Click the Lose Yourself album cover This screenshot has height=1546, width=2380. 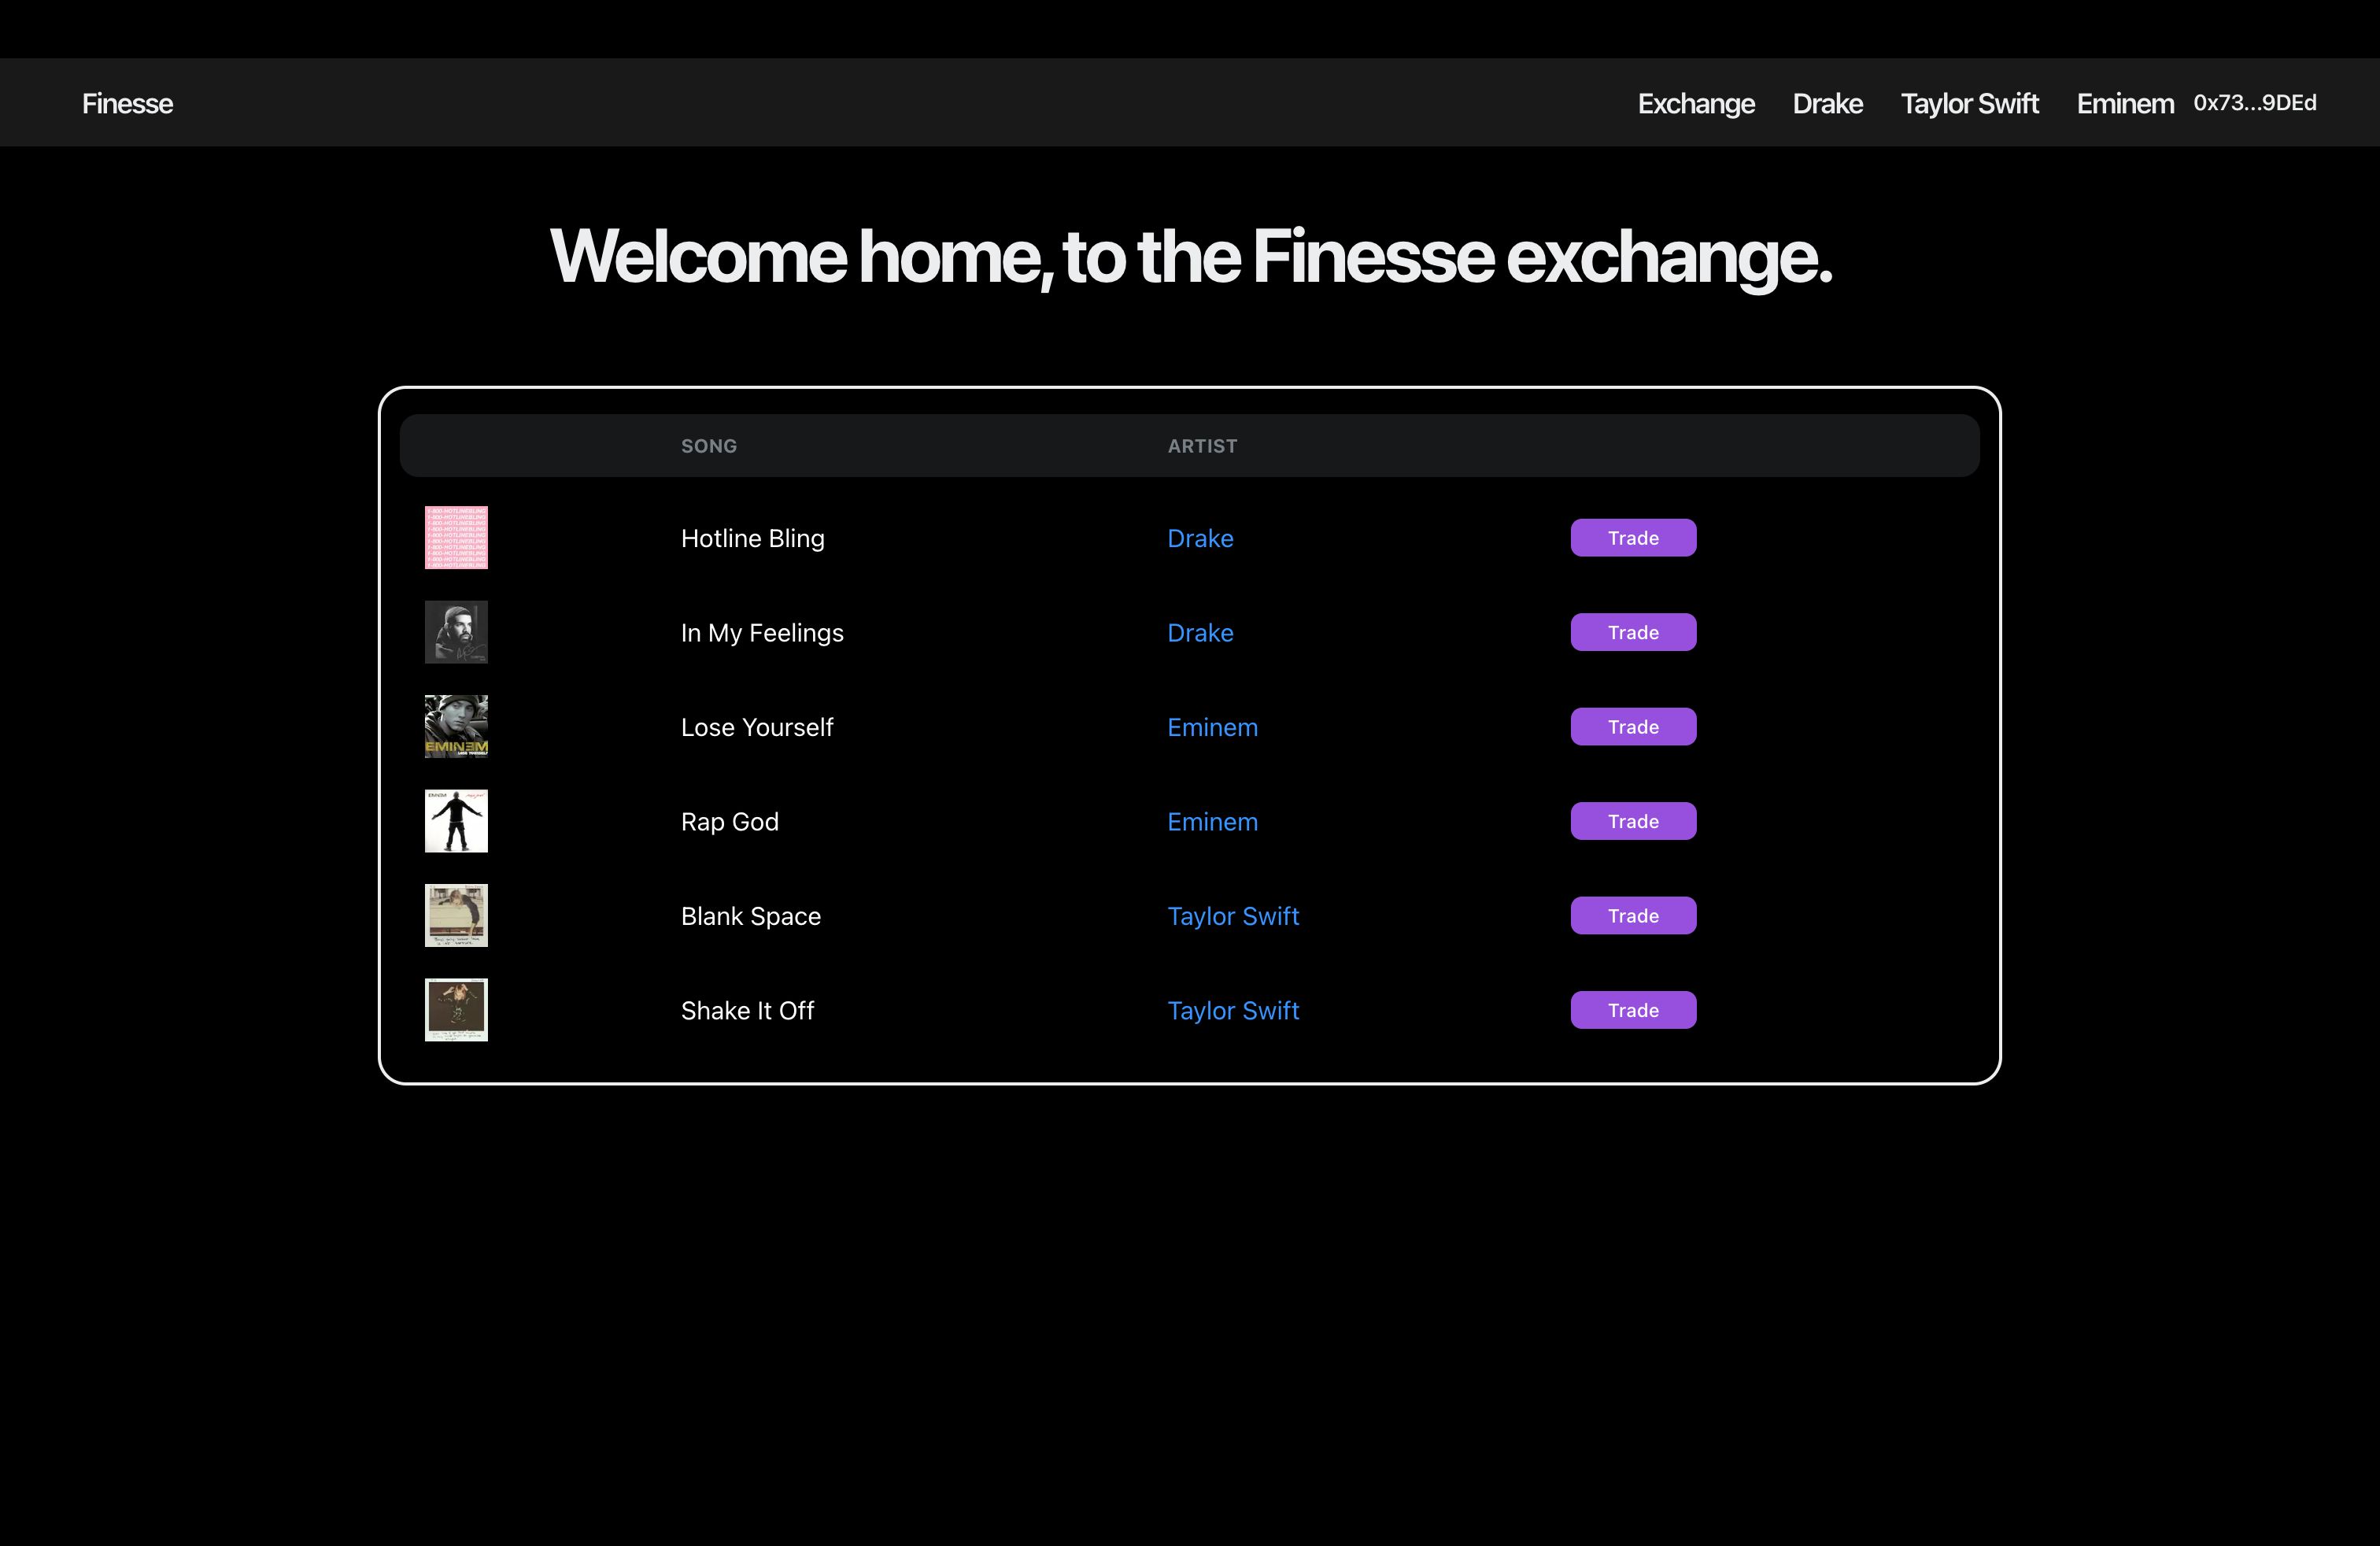456,727
